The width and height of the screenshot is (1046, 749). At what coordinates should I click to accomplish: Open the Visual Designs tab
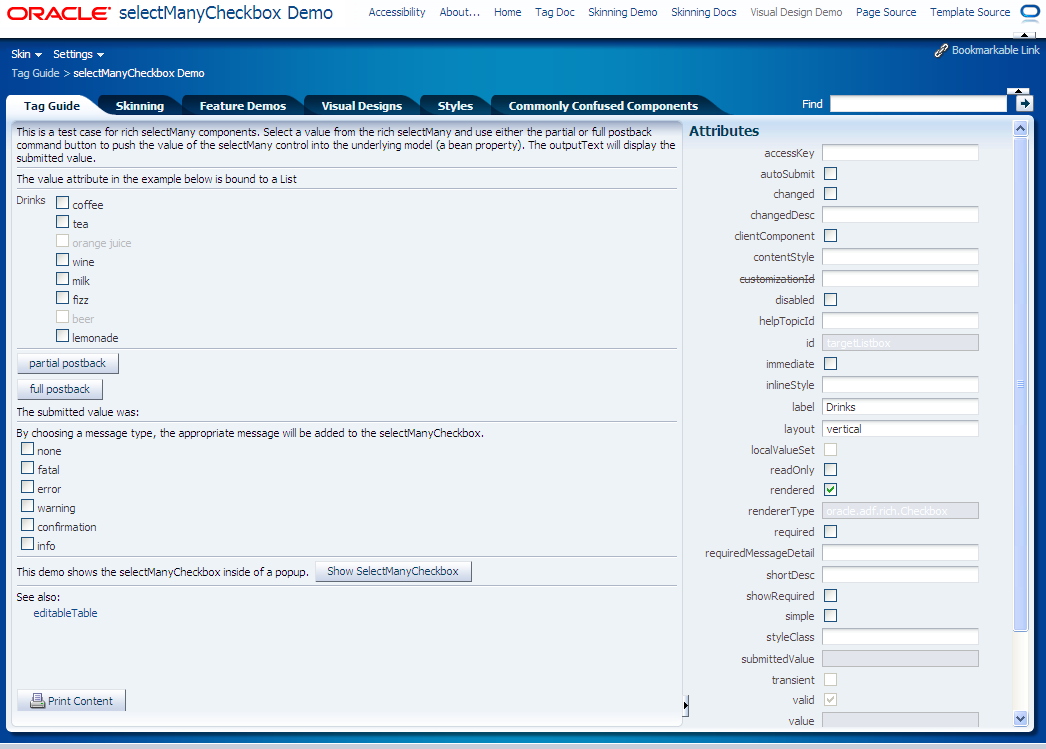(362, 105)
